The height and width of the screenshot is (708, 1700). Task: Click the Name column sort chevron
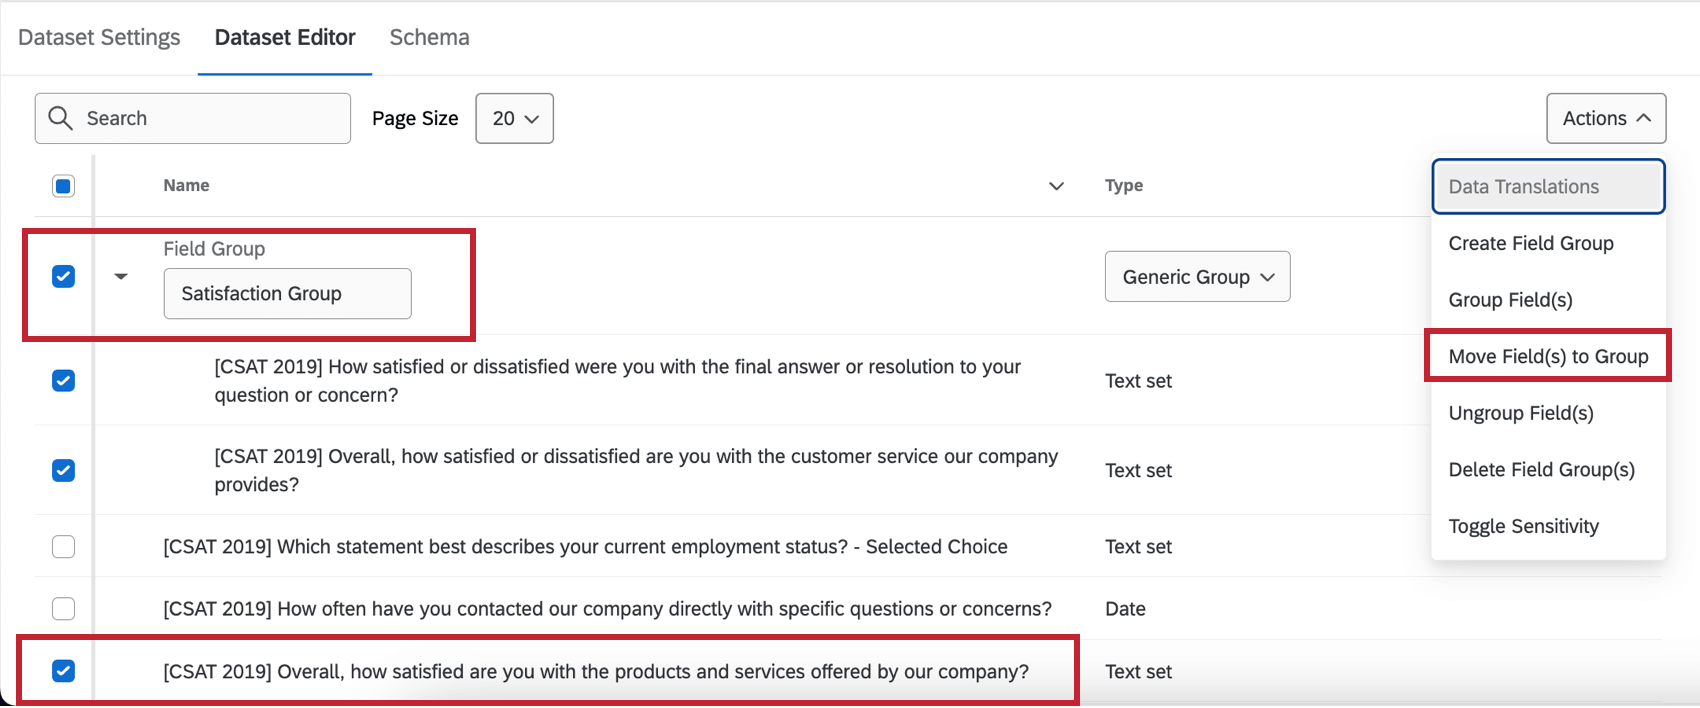pos(1056,186)
